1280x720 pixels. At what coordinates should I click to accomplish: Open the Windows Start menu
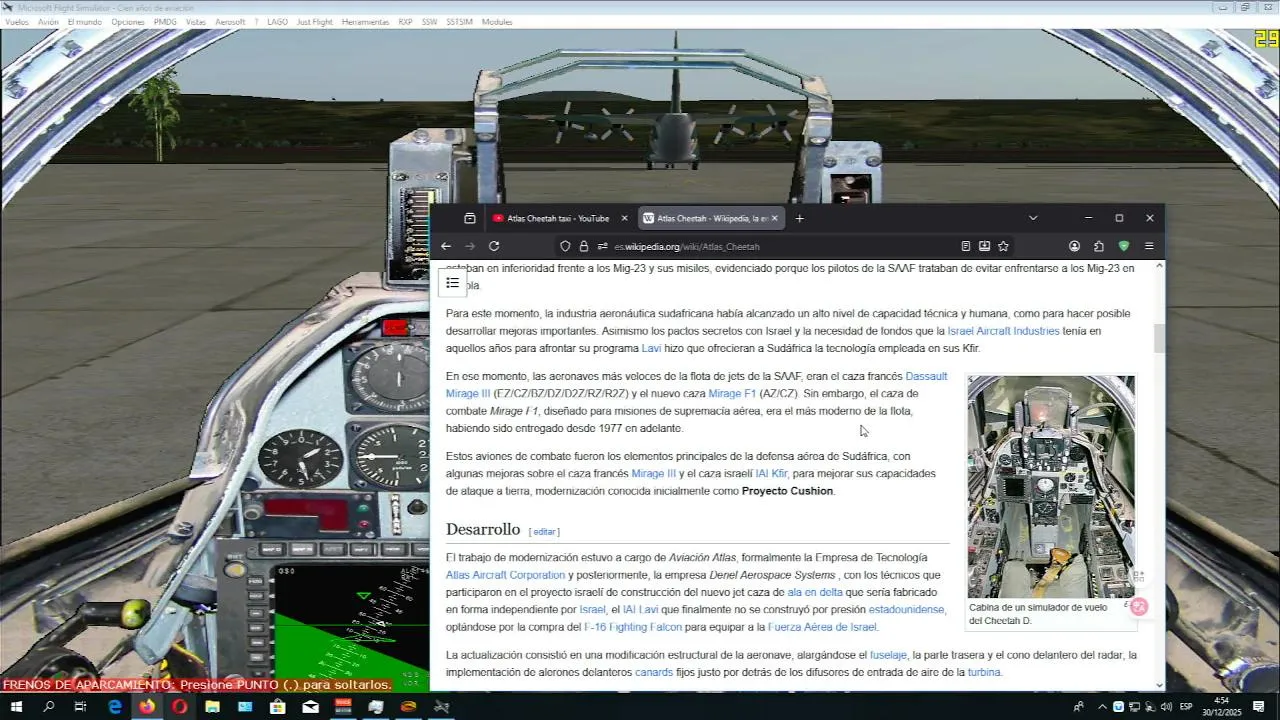pos(16,707)
